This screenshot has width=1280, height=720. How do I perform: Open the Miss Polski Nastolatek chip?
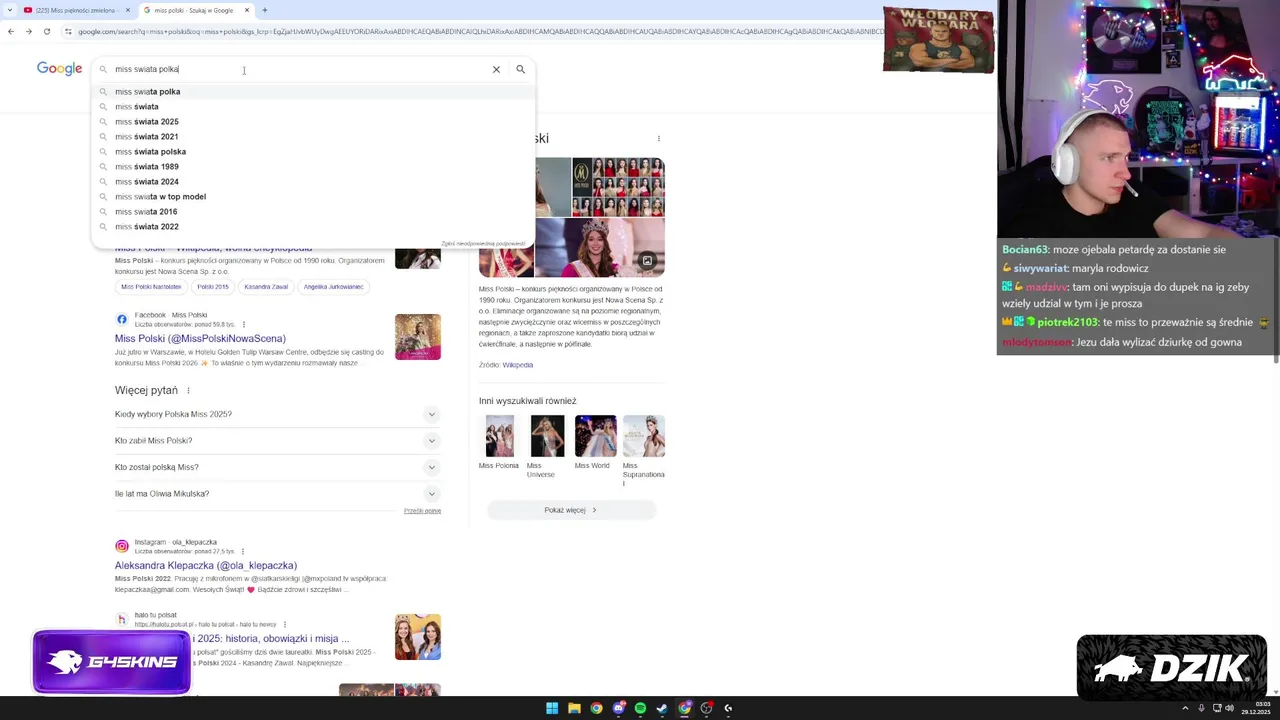click(x=151, y=286)
